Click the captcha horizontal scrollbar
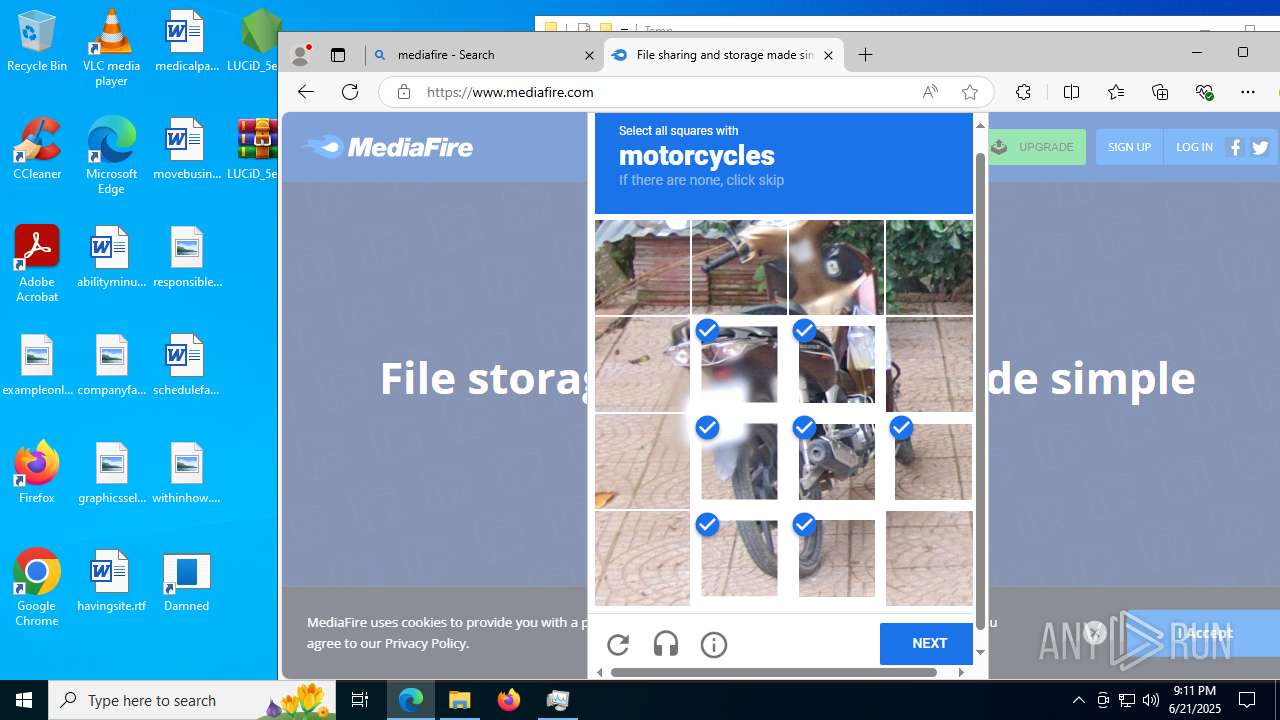This screenshot has height=720, width=1280. click(773, 672)
